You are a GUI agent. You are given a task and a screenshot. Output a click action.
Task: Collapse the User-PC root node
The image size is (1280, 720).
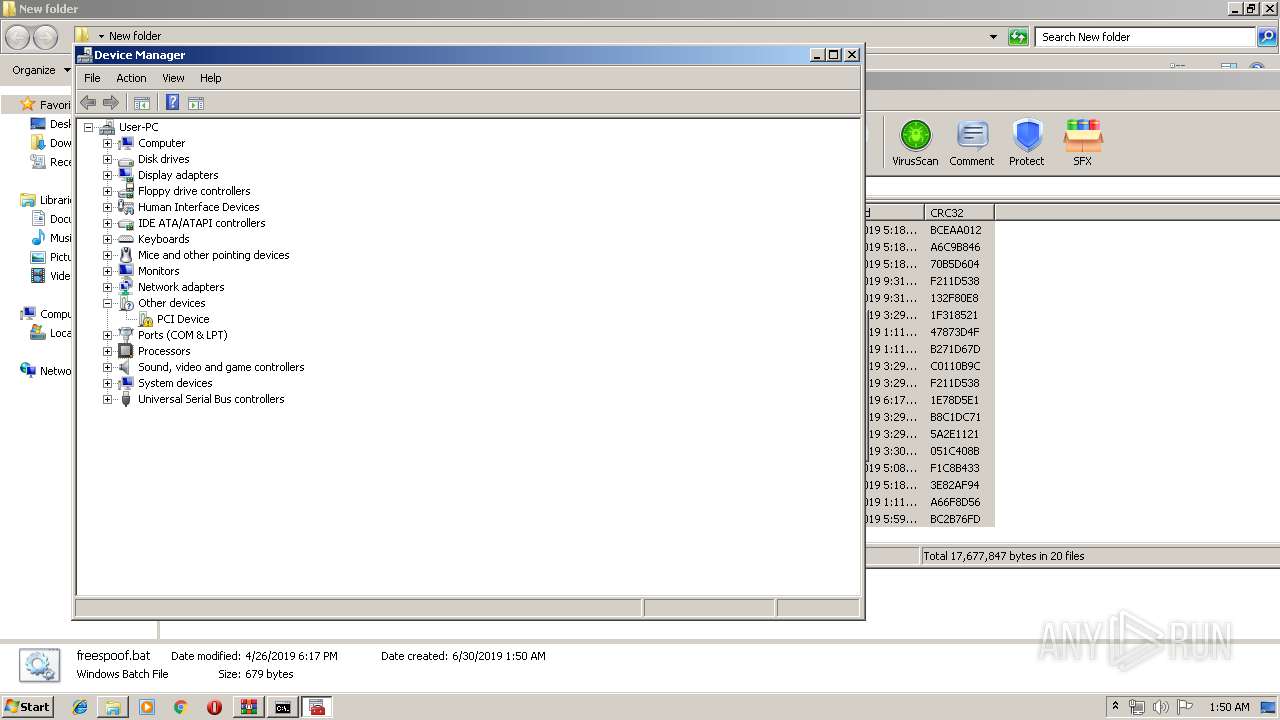tap(89, 127)
